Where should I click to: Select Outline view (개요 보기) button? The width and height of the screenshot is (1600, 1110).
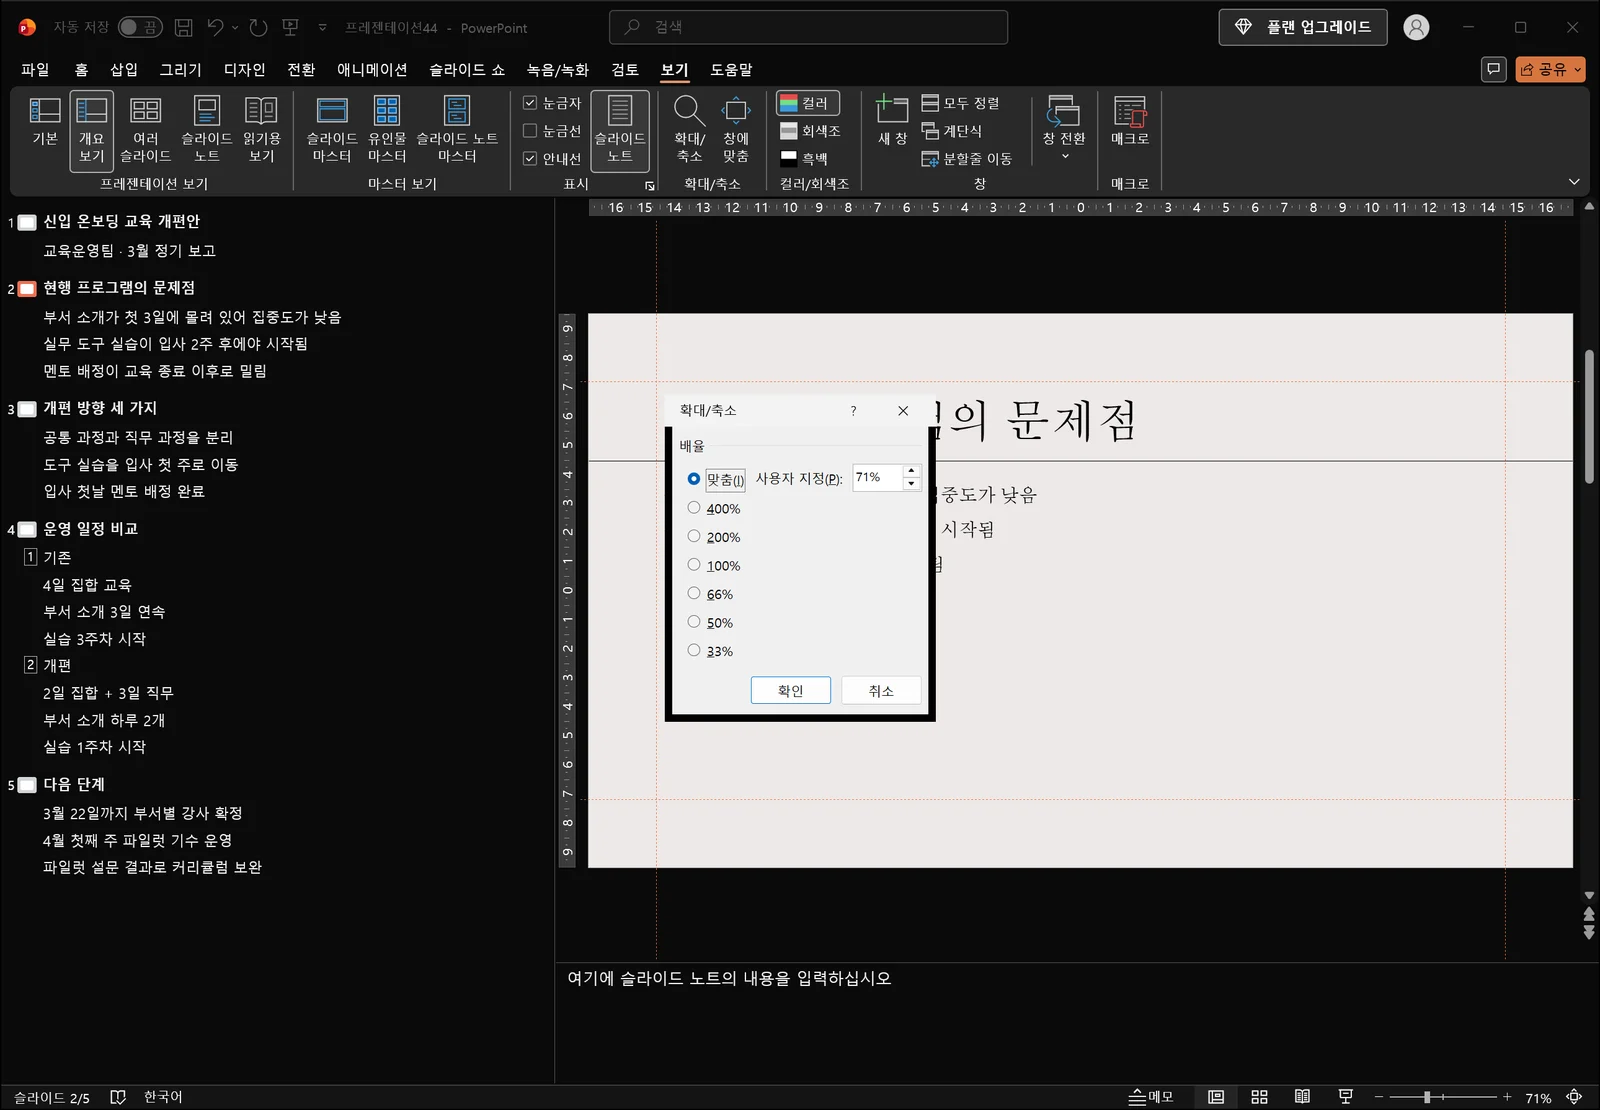tap(91, 130)
